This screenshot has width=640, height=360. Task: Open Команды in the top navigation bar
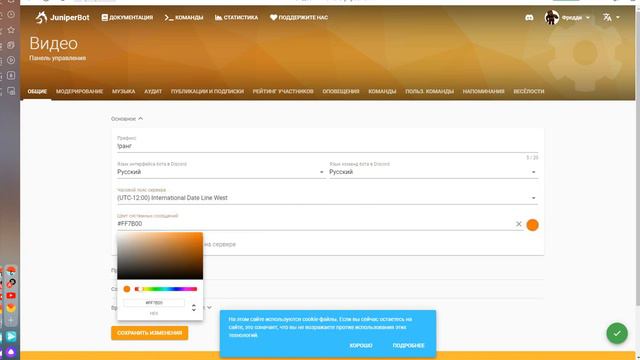pyautogui.click(x=184, y=18)
